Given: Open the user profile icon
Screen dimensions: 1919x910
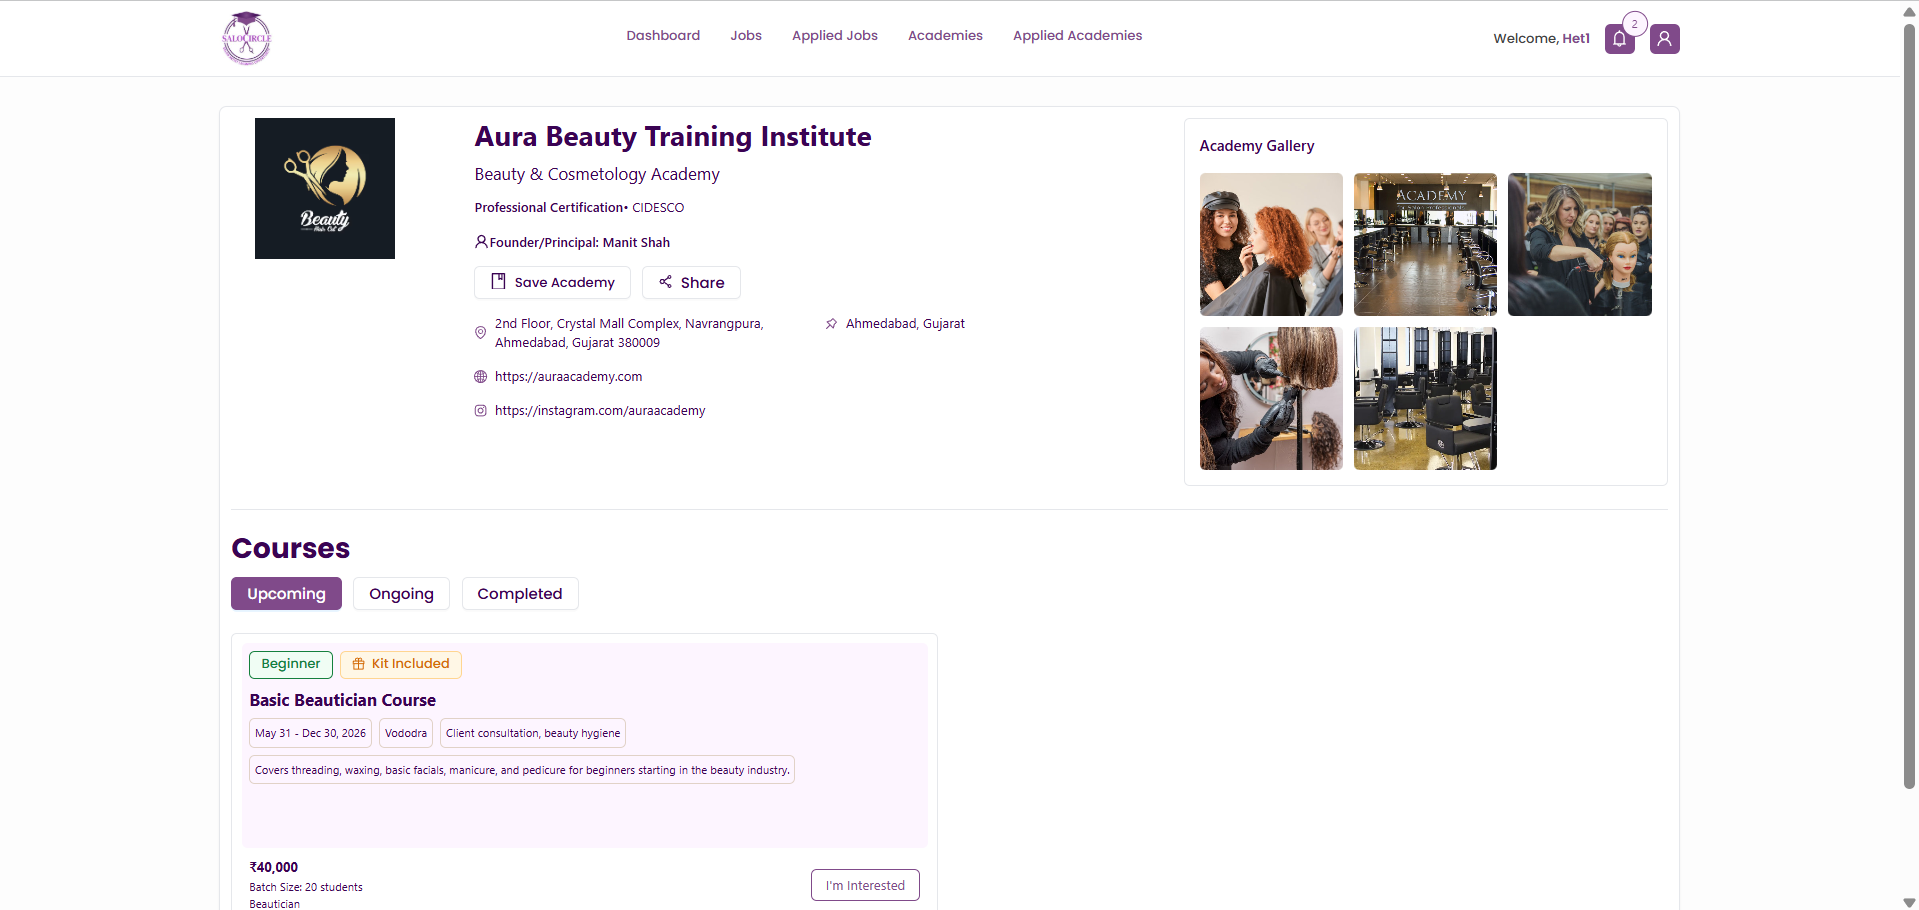Looking at the screenshot, I should click(1664, 39).
